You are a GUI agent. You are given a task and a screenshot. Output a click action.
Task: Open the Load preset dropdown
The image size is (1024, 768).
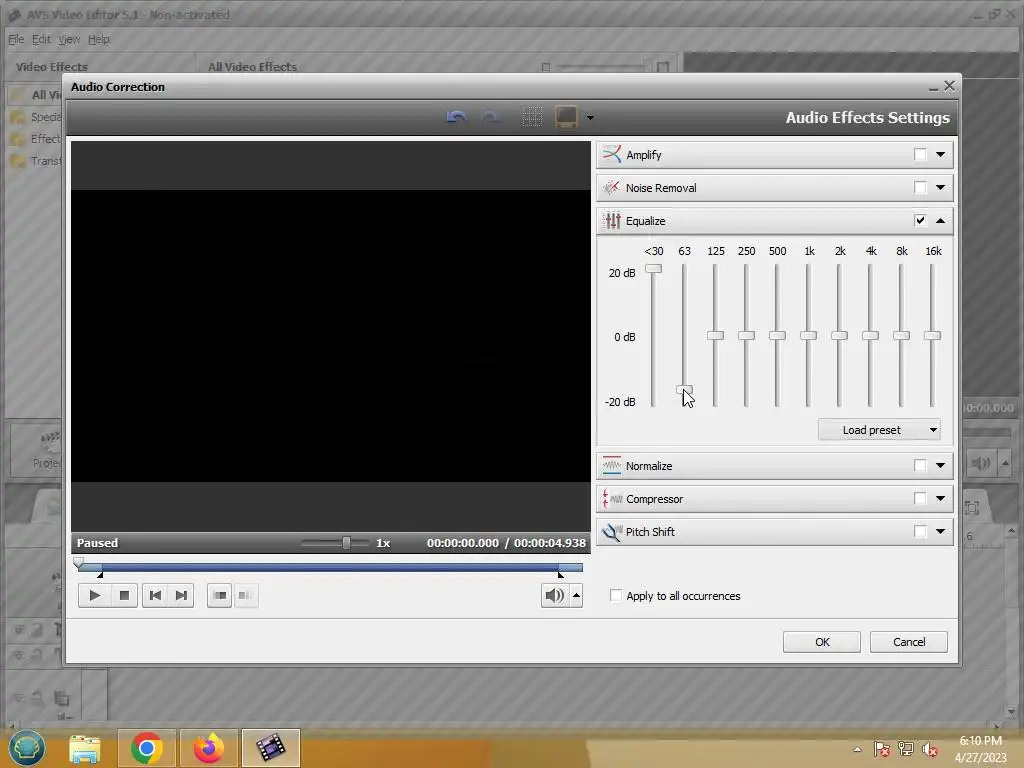(x=879, y=430)
